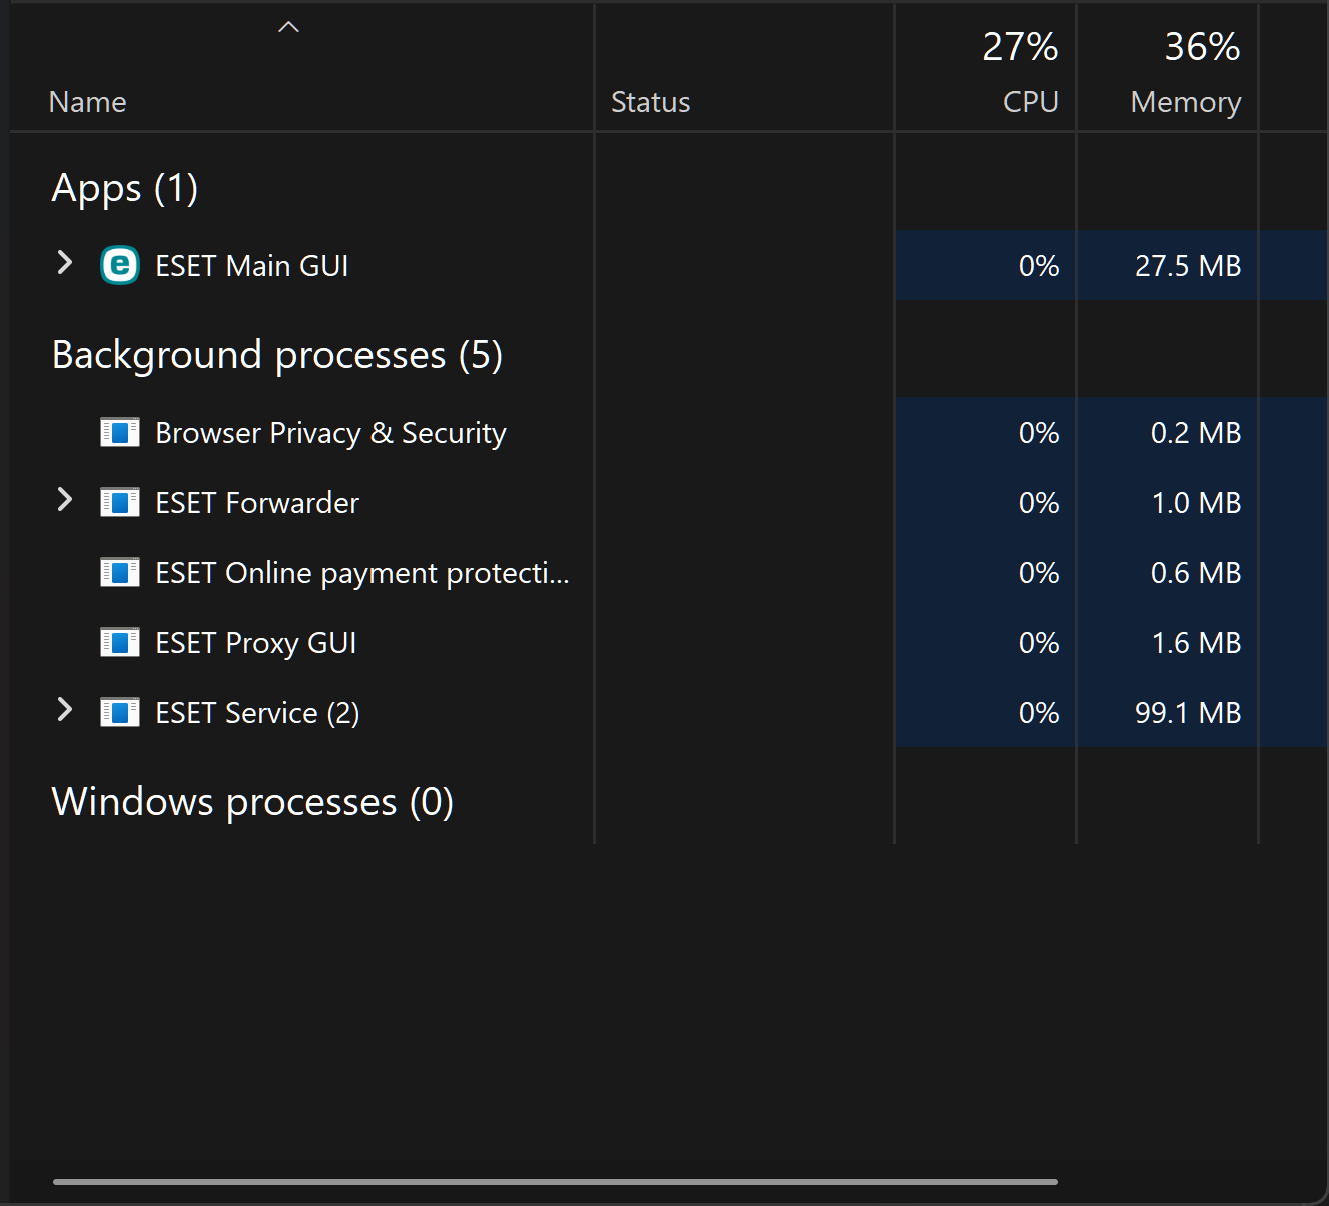Click the ESET Service process icon

pos(120,712)
